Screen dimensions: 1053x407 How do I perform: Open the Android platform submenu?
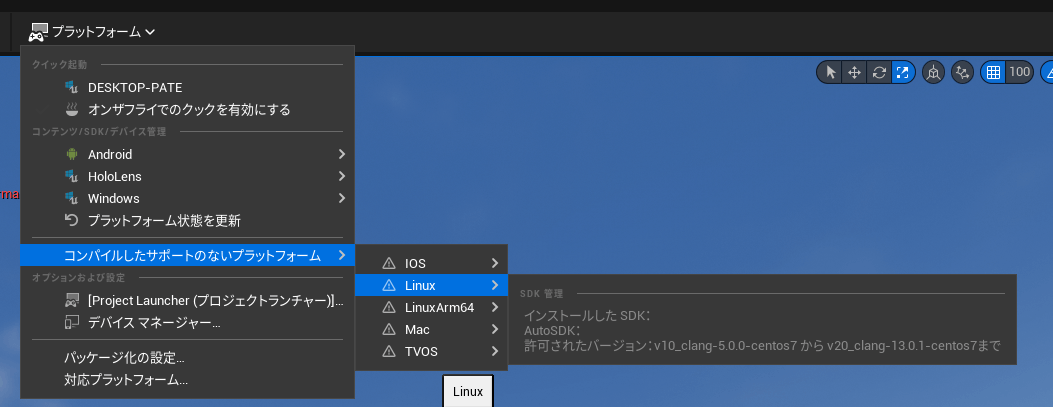point(187,154)
